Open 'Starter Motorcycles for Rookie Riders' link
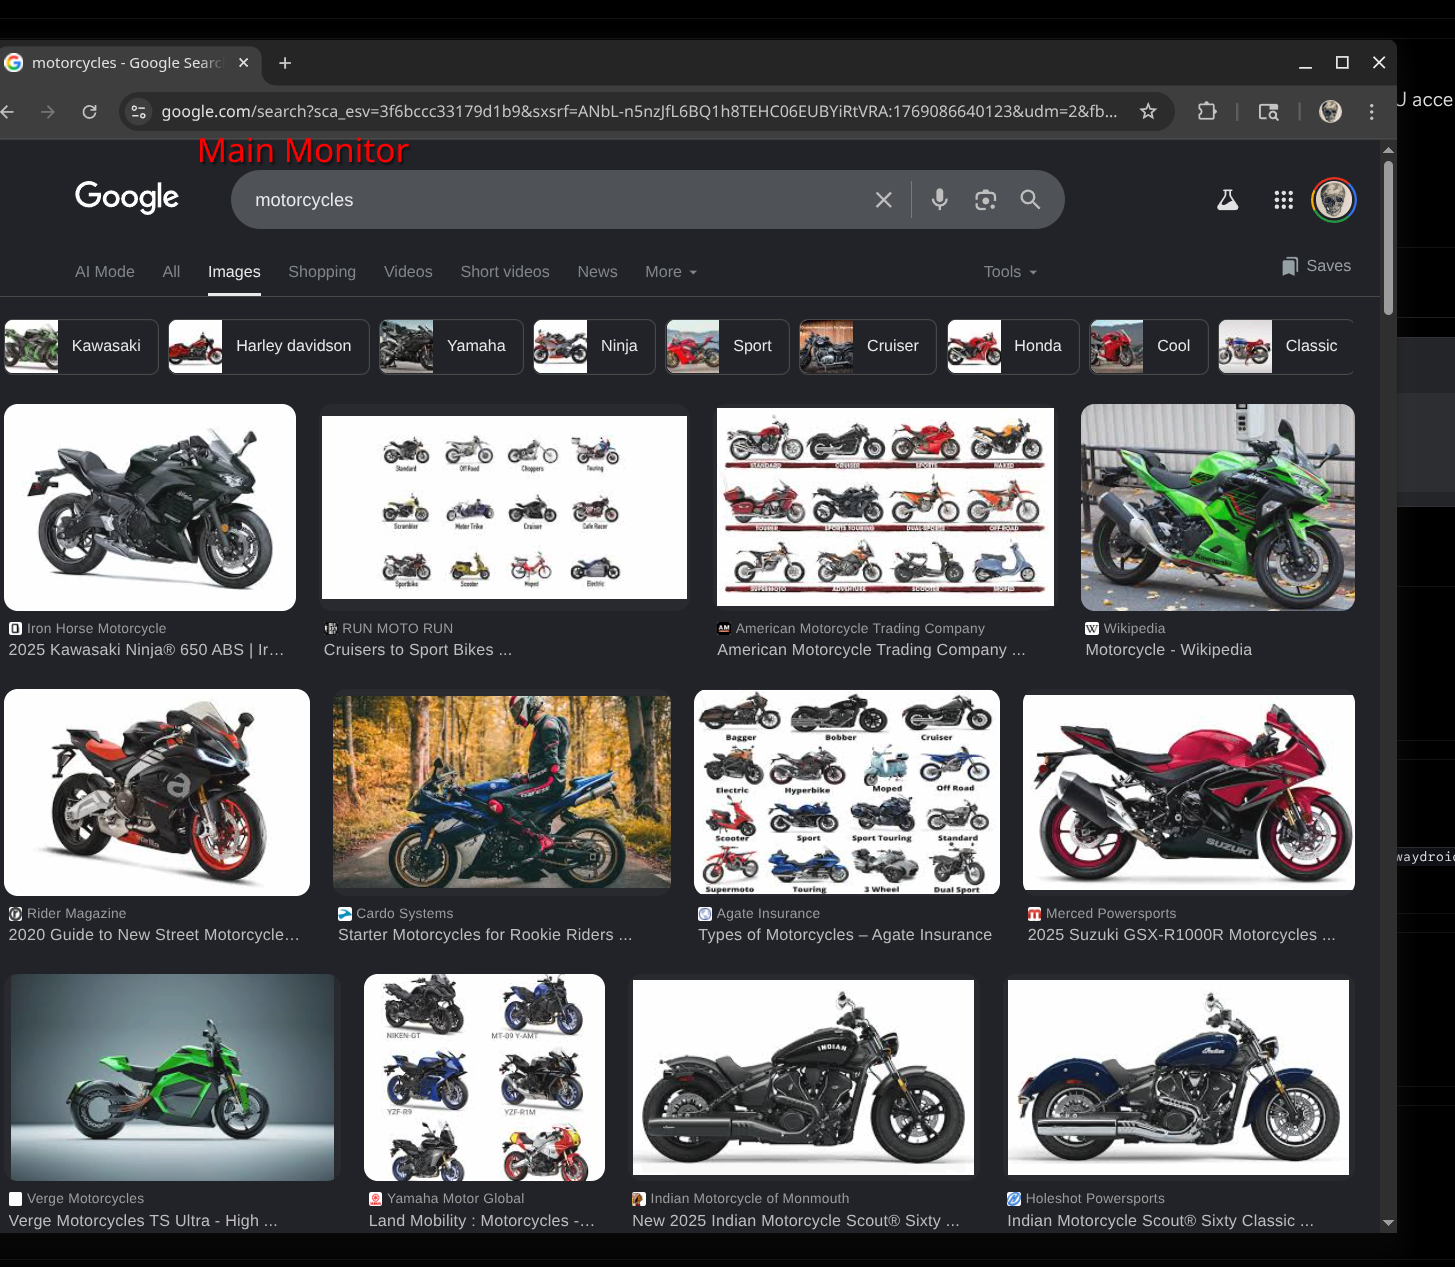The height and width of the screenshot is (1267, 1455). [485, 935]
